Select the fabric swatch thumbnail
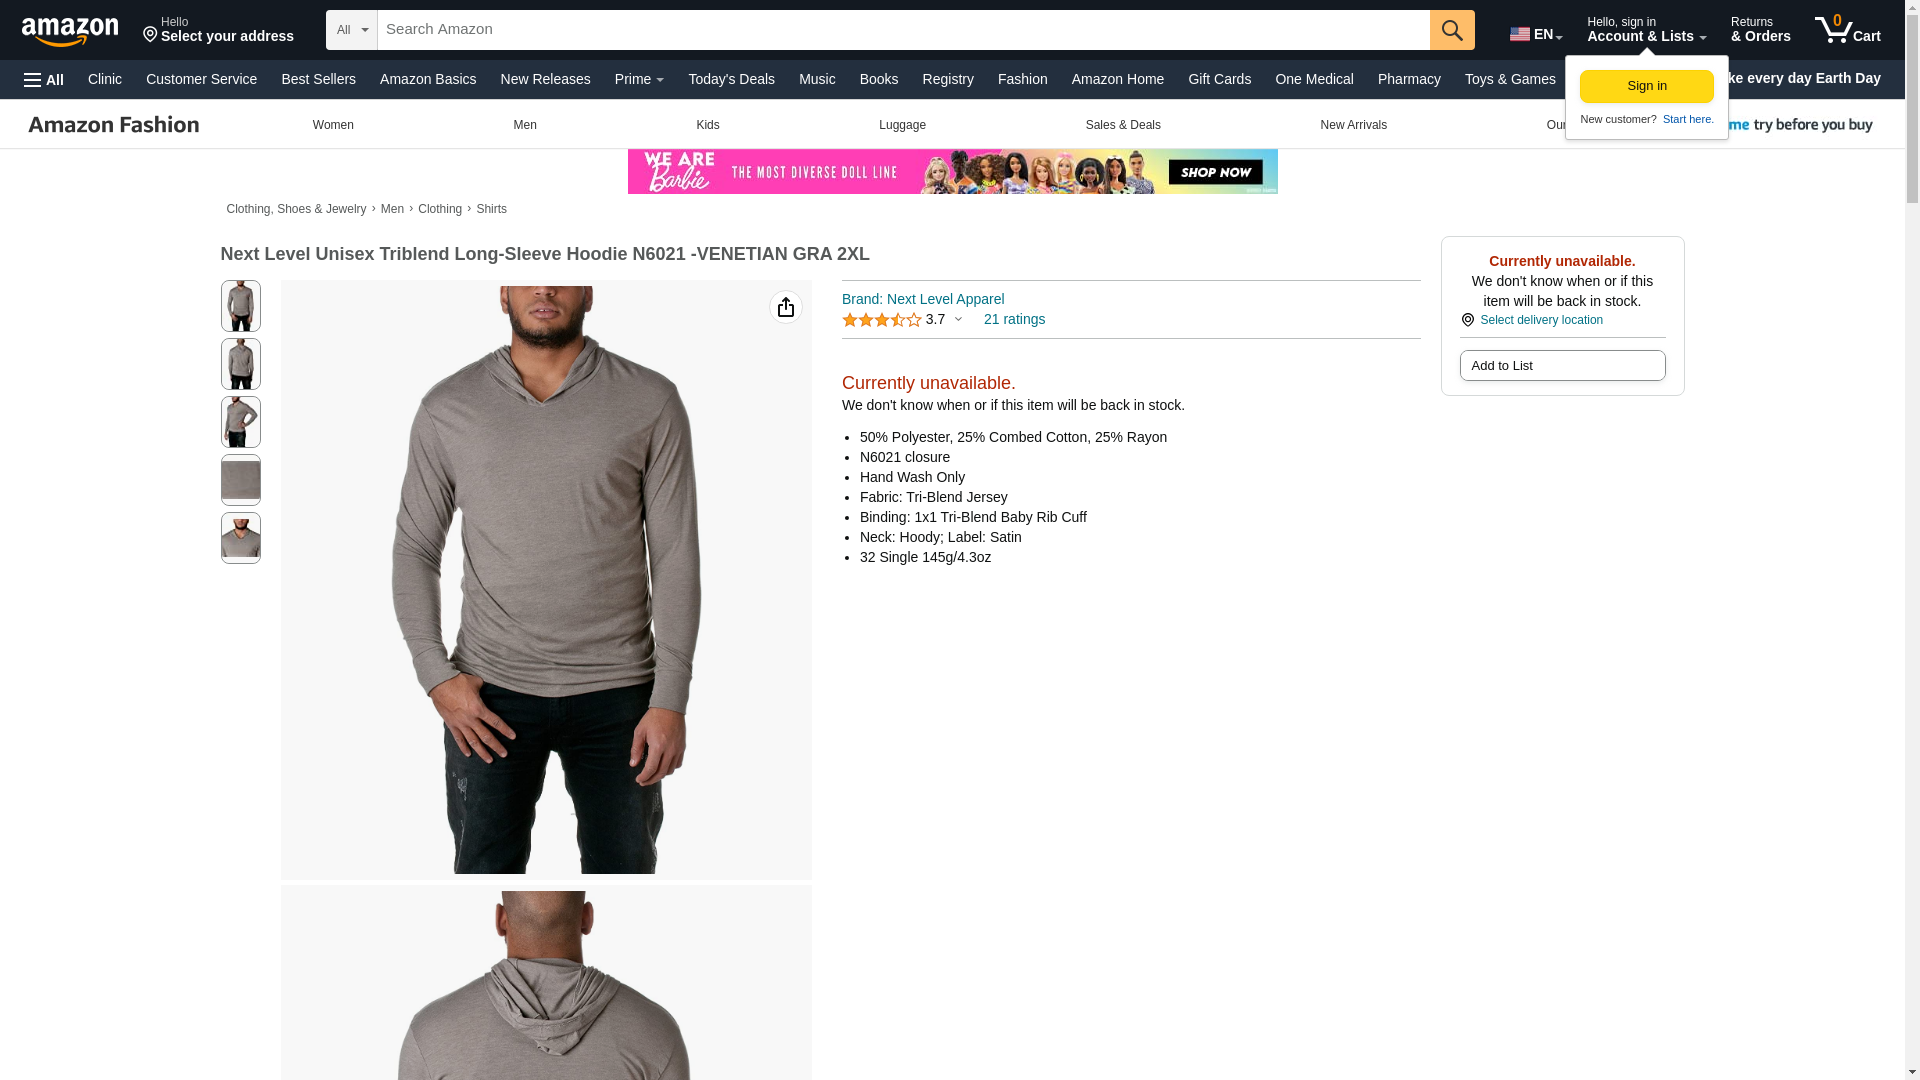This screenshot has width=1920, height=1080. pos(240,480)
